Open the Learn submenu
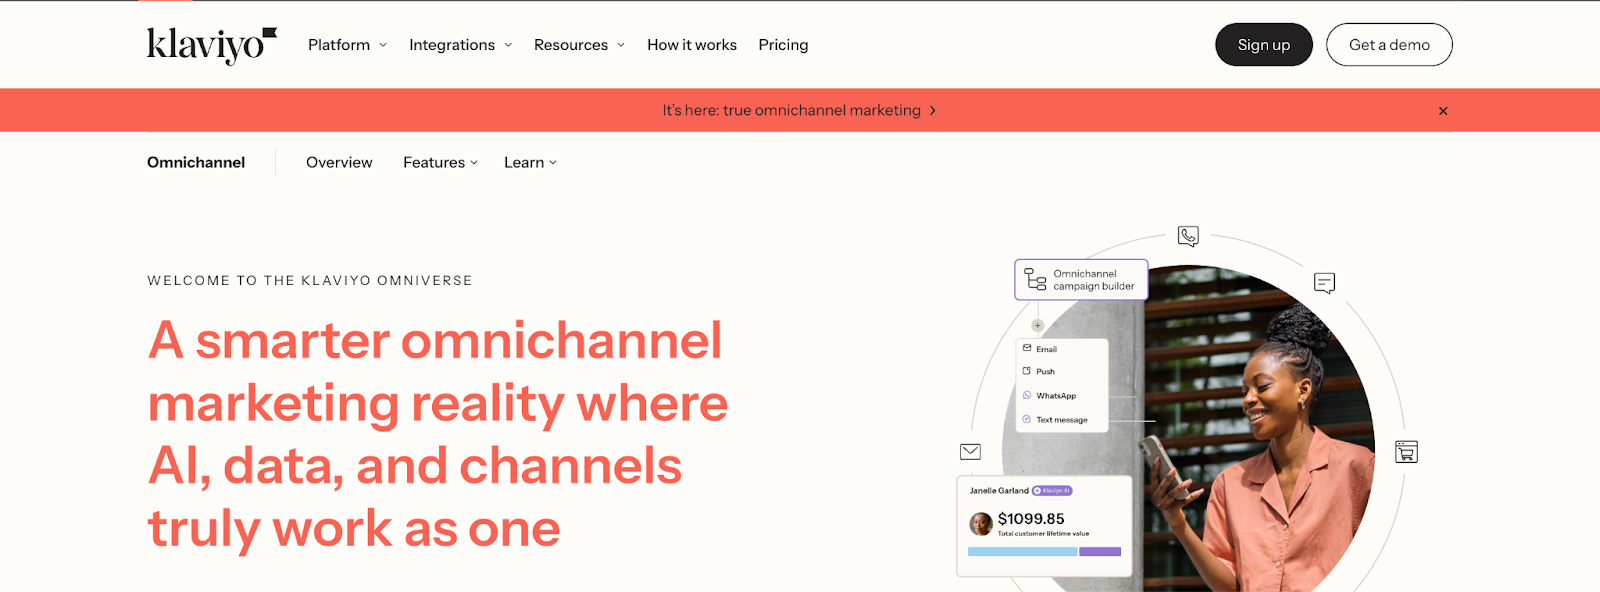 pyautogui.click(x=531, y=162)
